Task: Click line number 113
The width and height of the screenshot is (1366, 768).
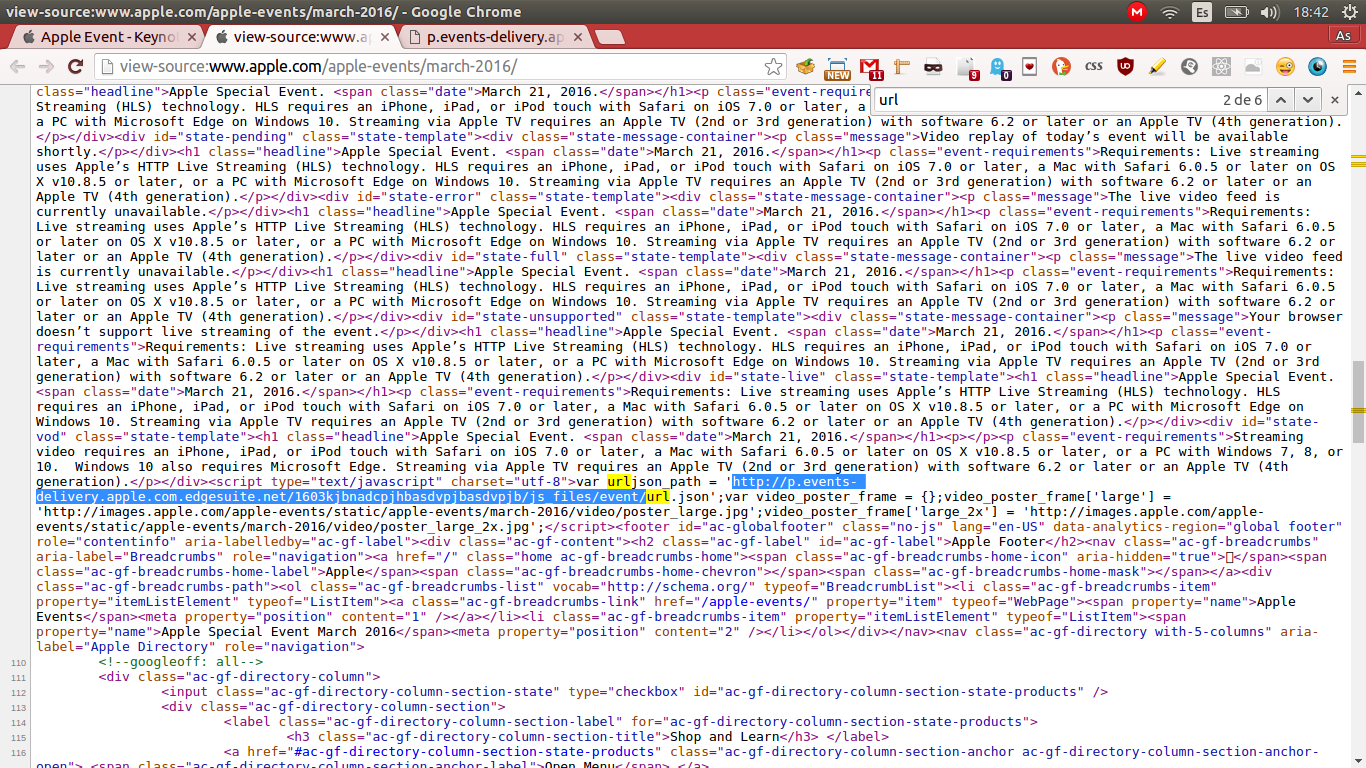Action: coord(19,706)
